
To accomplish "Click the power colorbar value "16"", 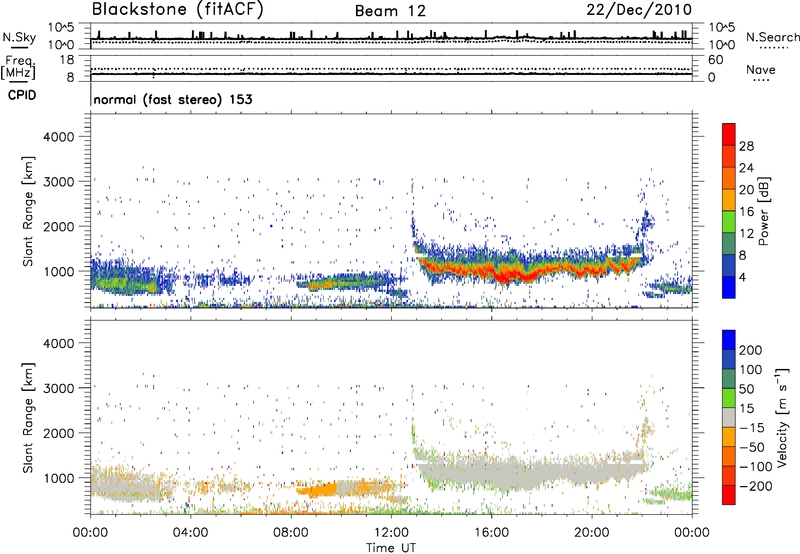I will tap(746, 212).
